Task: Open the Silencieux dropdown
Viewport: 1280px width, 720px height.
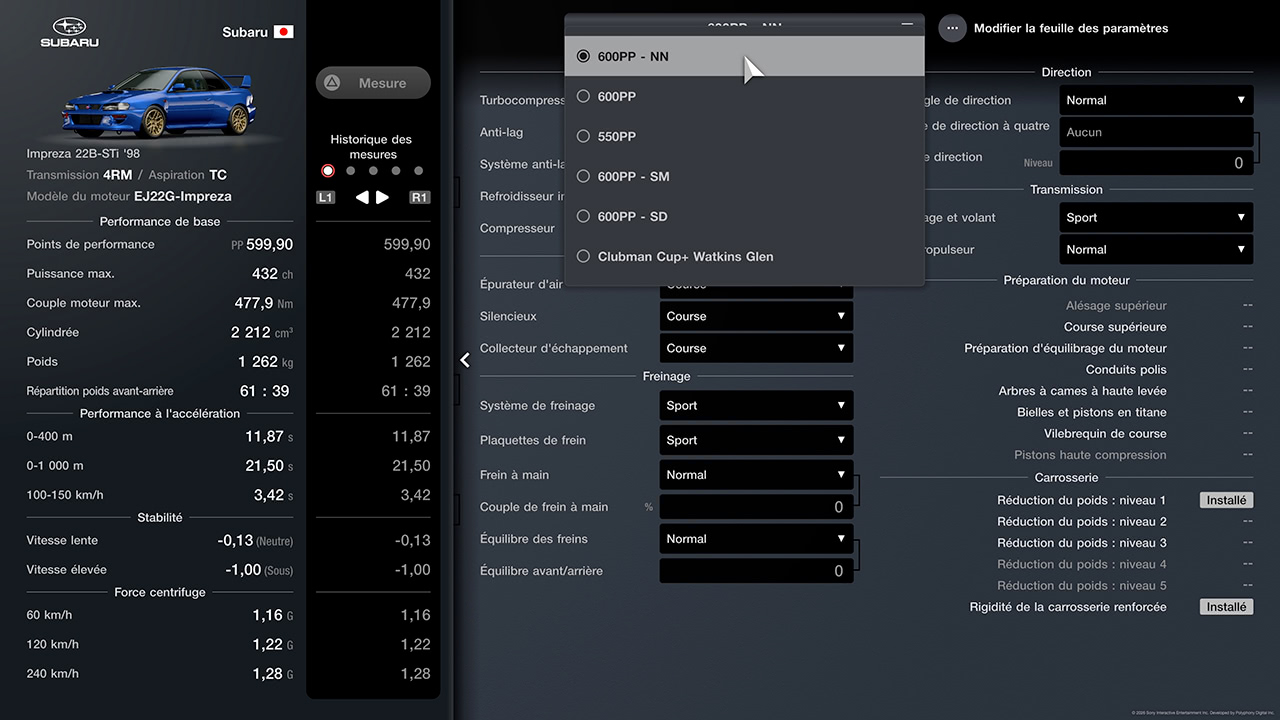Action: 756,316
